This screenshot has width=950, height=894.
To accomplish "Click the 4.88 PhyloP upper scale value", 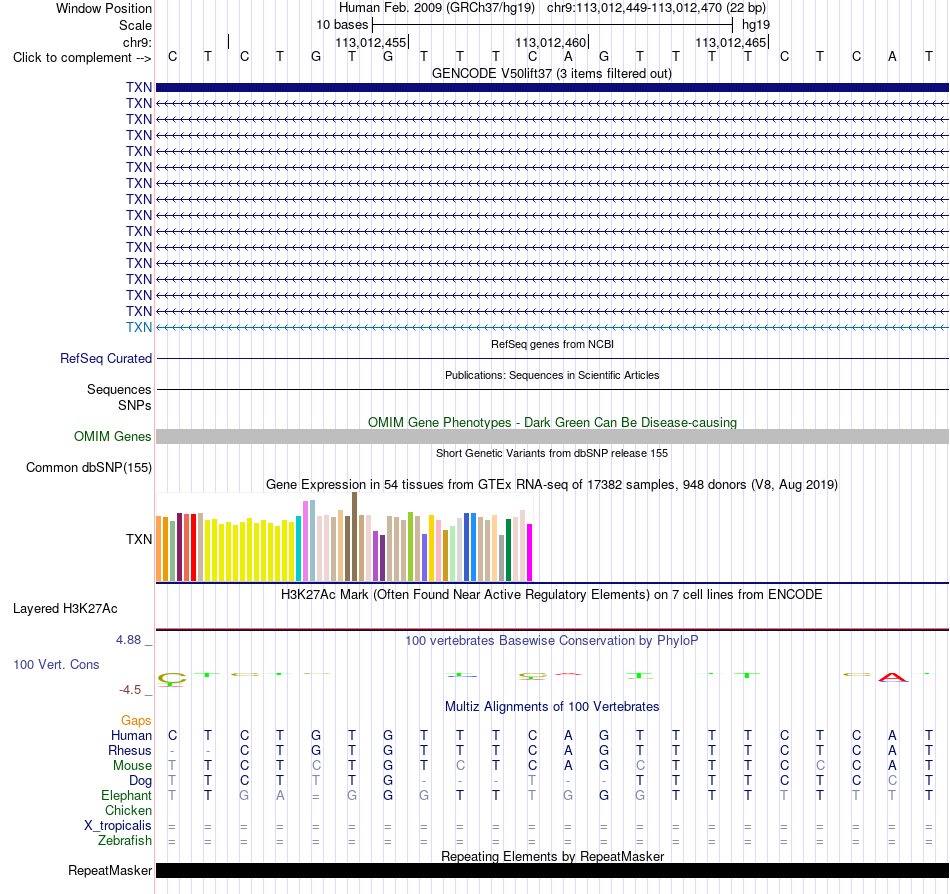I will coord(128,640).
